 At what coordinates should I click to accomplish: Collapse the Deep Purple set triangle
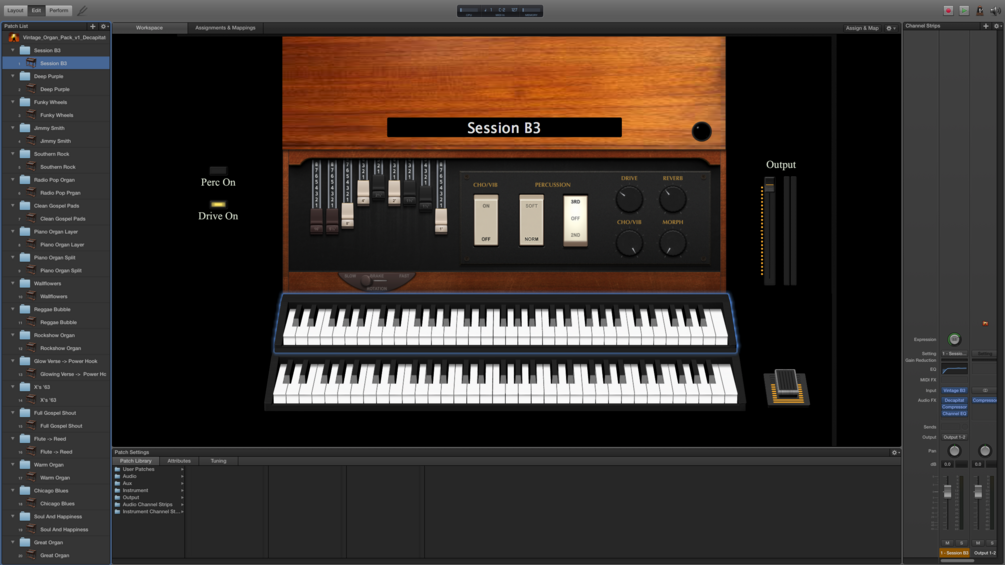13,76
